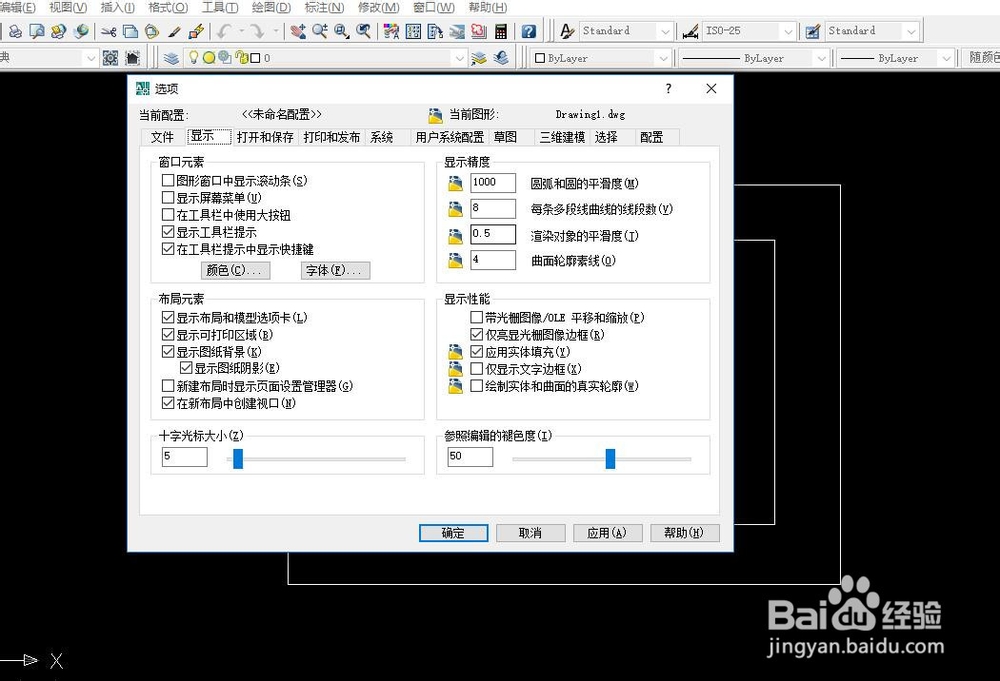Toggle display paper shadow checkbox
Viewport: 1000px width, 681px height.
point(186,368)
